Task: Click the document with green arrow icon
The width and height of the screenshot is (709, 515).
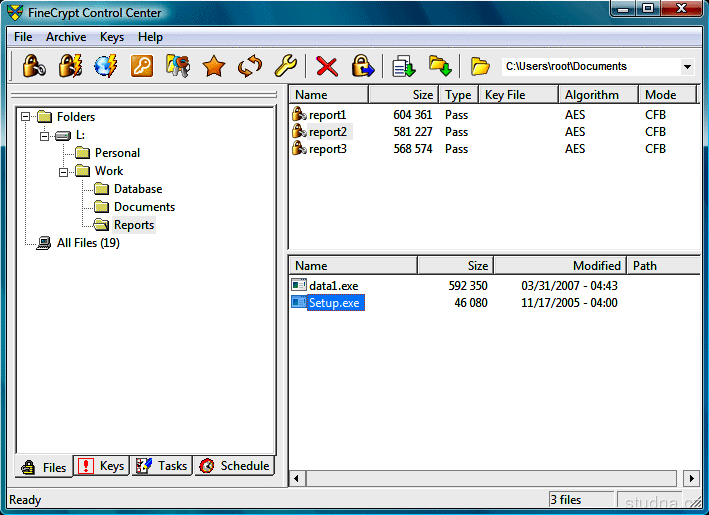Action: coord(403,67)
